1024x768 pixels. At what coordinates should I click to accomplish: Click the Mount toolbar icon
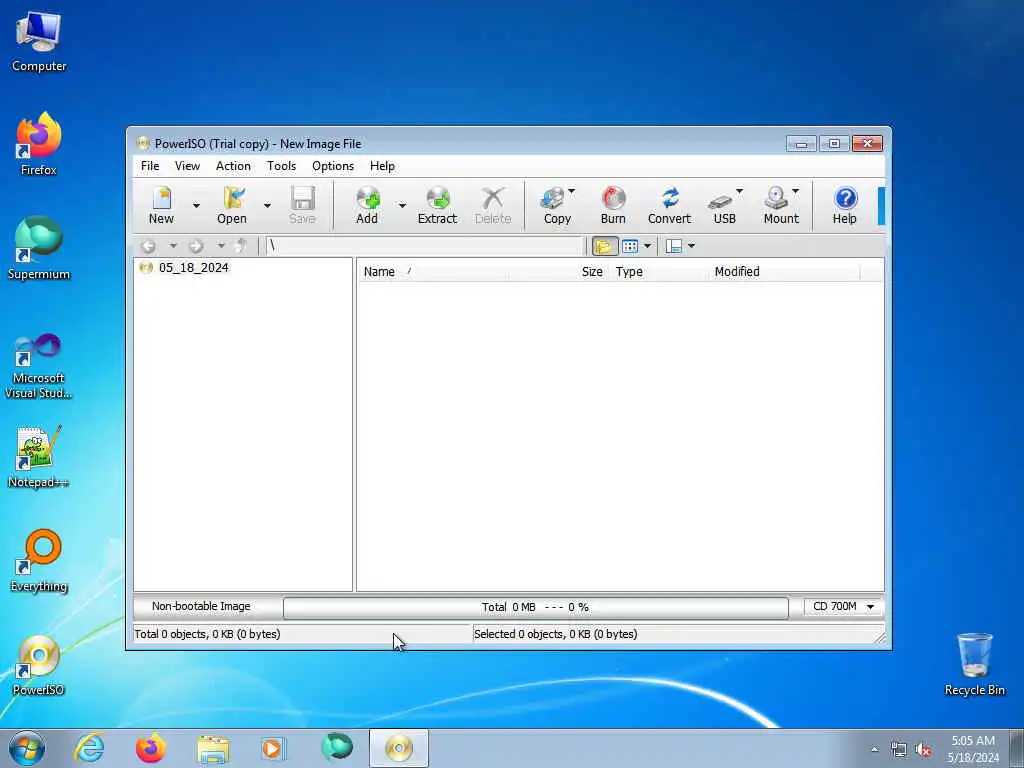[781, 205]
